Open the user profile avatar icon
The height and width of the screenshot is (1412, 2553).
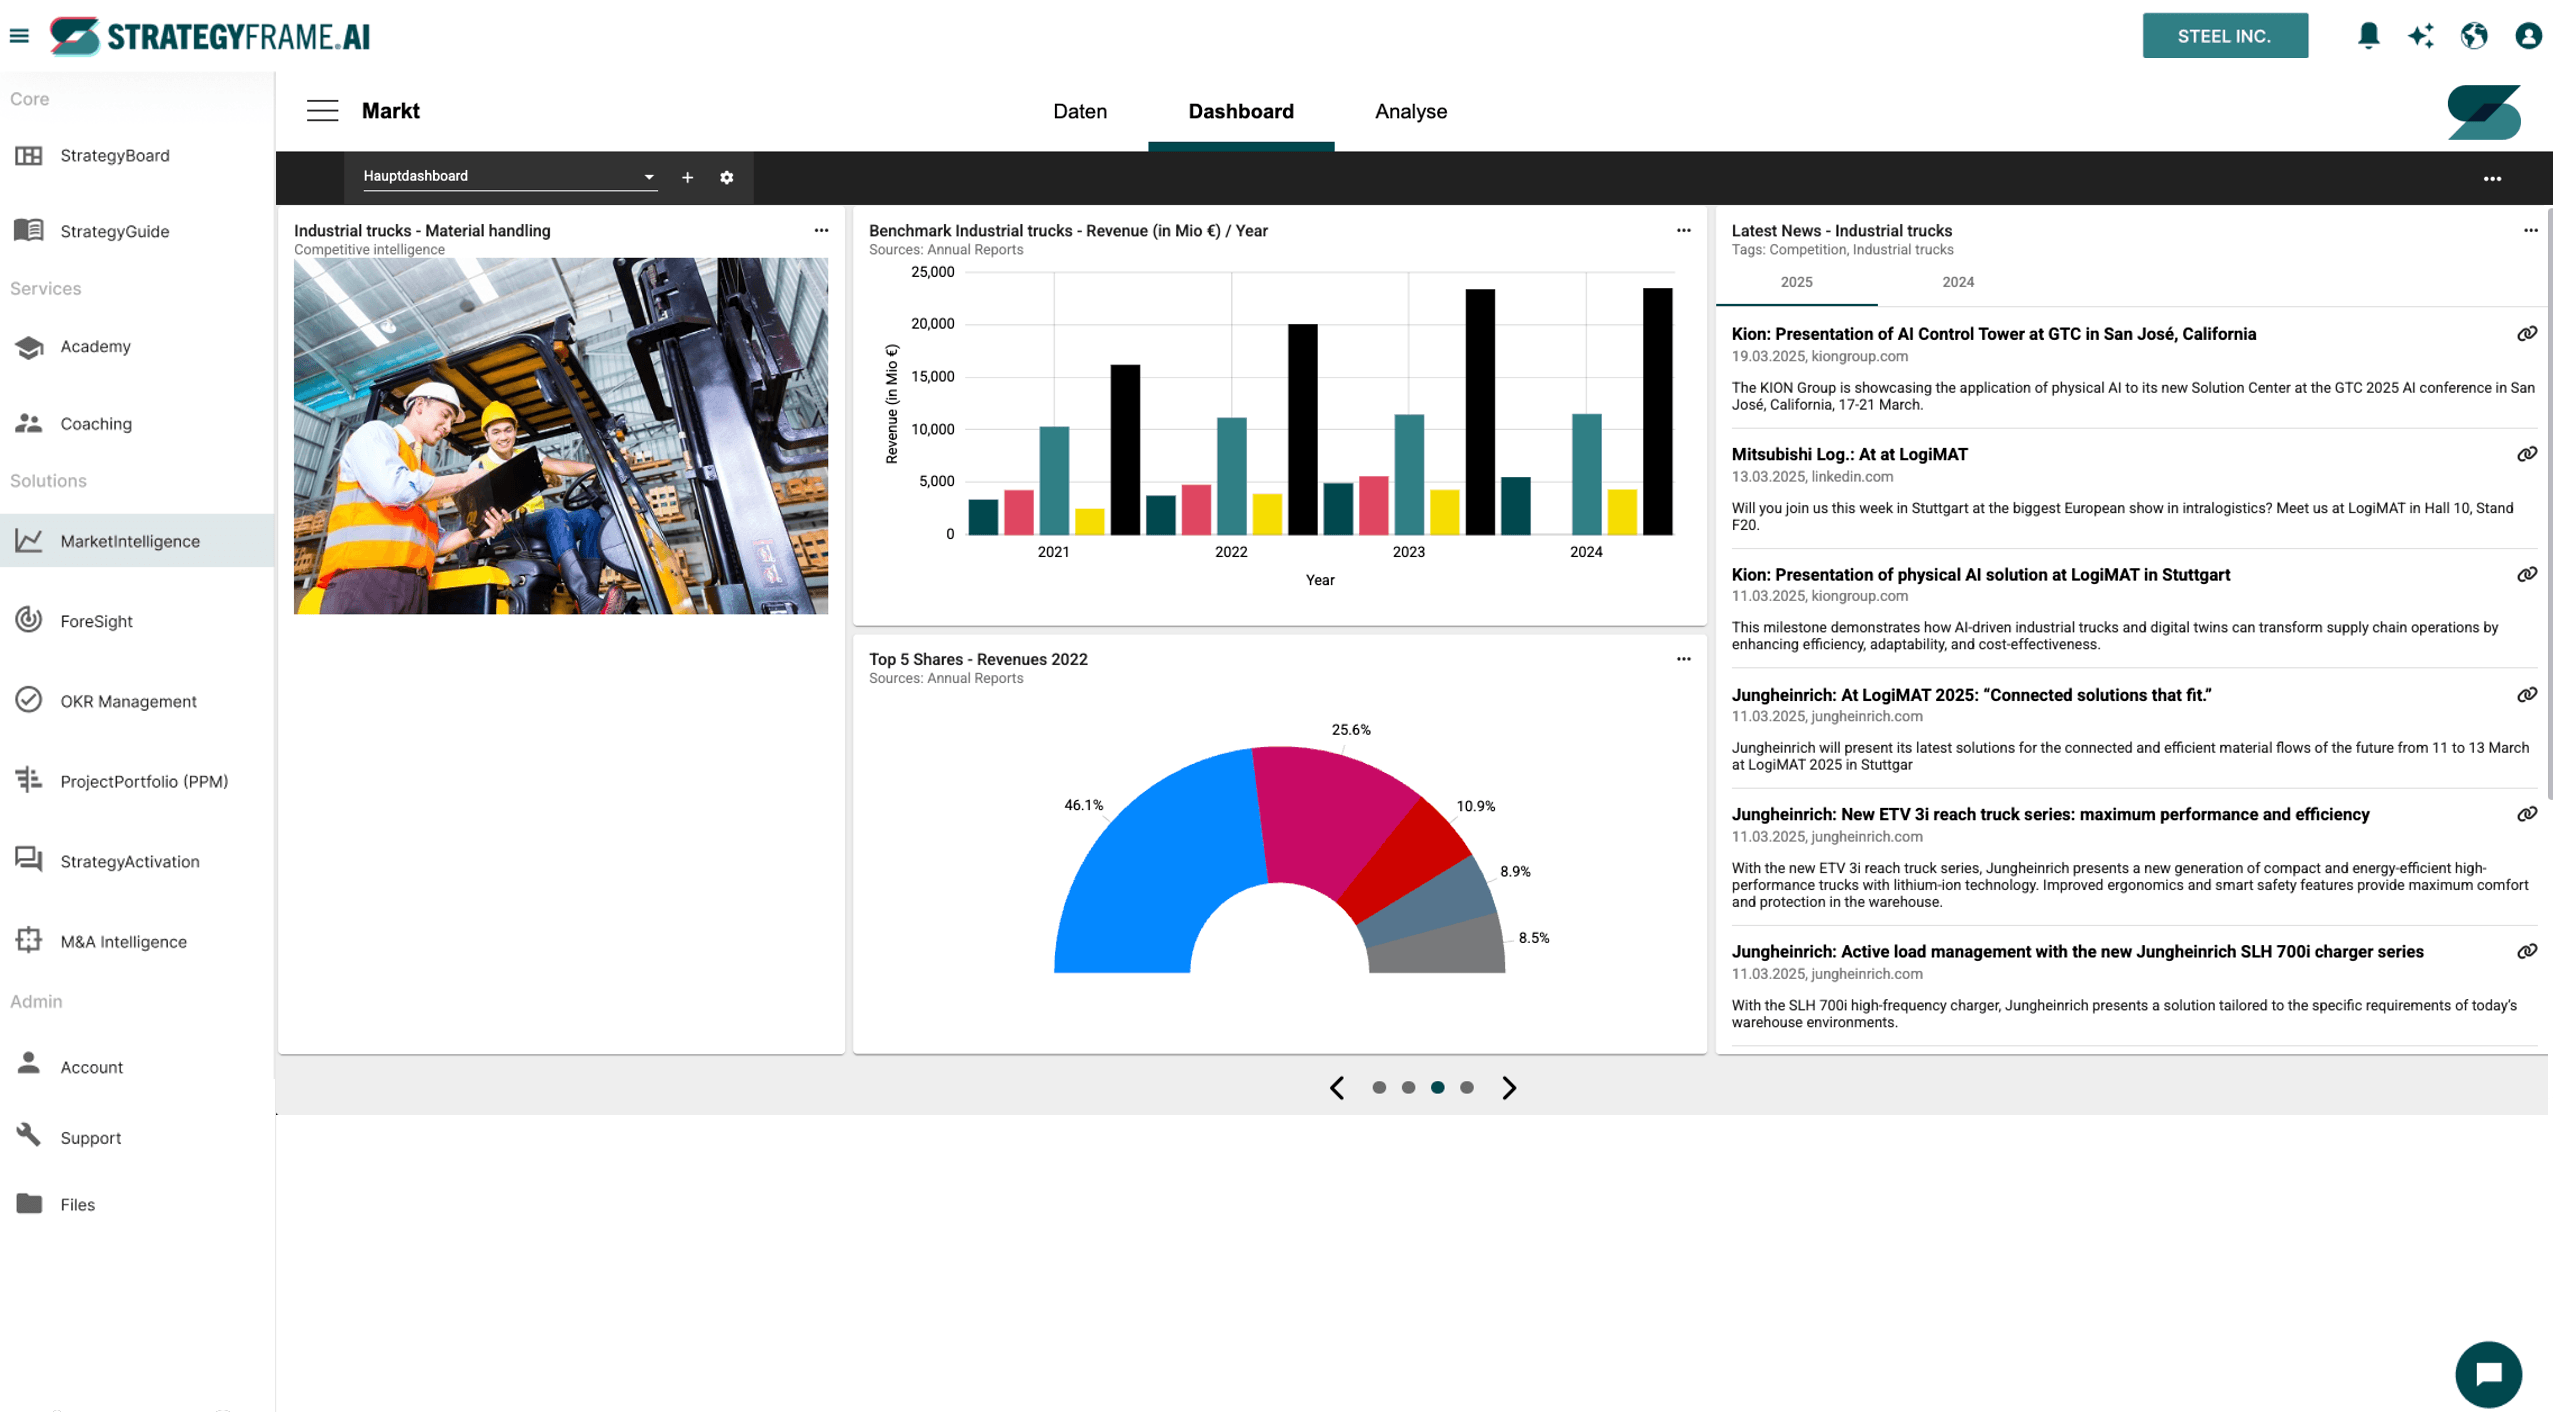click(x=2528, y=36)
